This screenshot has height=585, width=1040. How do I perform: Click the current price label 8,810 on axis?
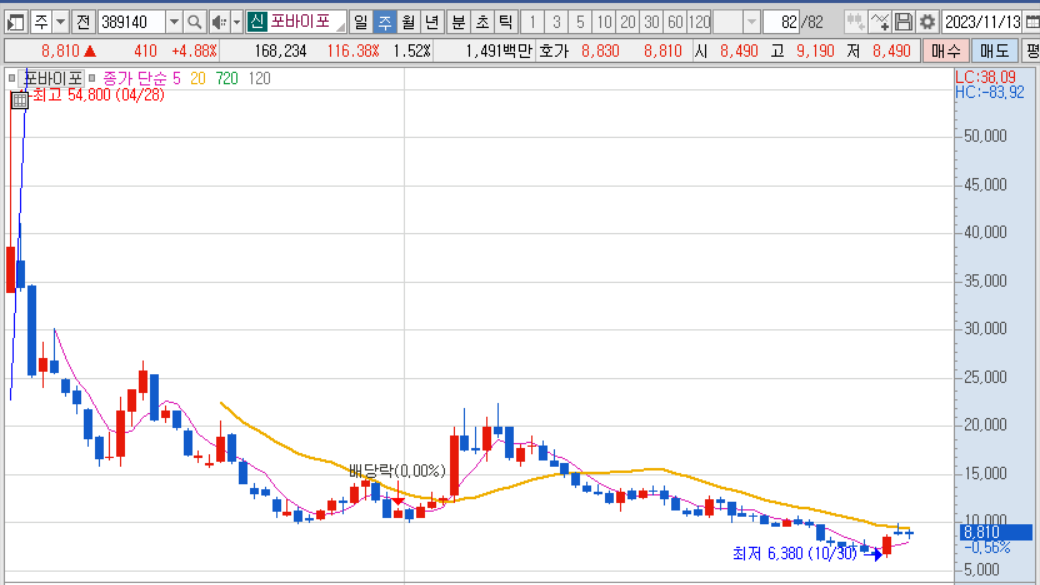click(x=996, y=532)
